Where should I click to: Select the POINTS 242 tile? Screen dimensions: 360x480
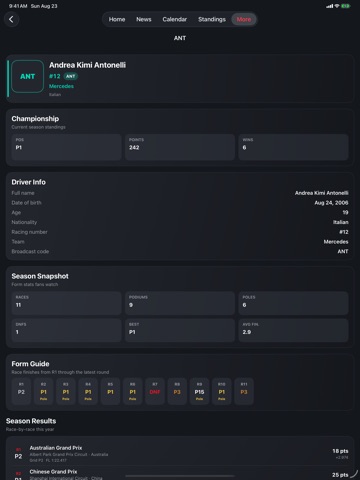tap(180, 147)
